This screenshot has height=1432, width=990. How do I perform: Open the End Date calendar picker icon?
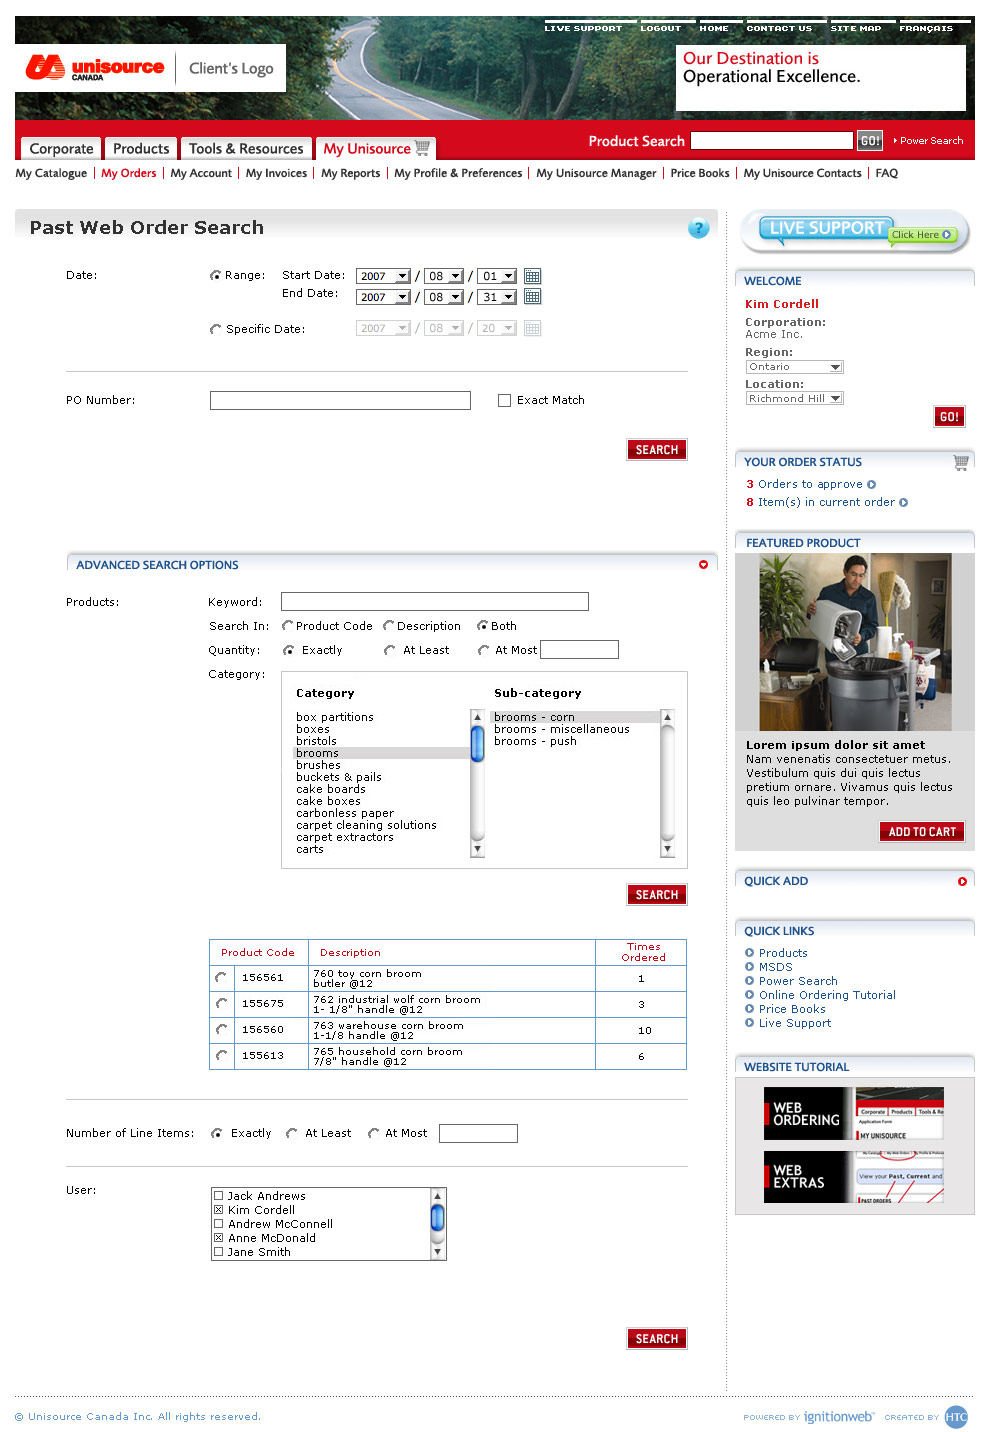coord(532,297)
